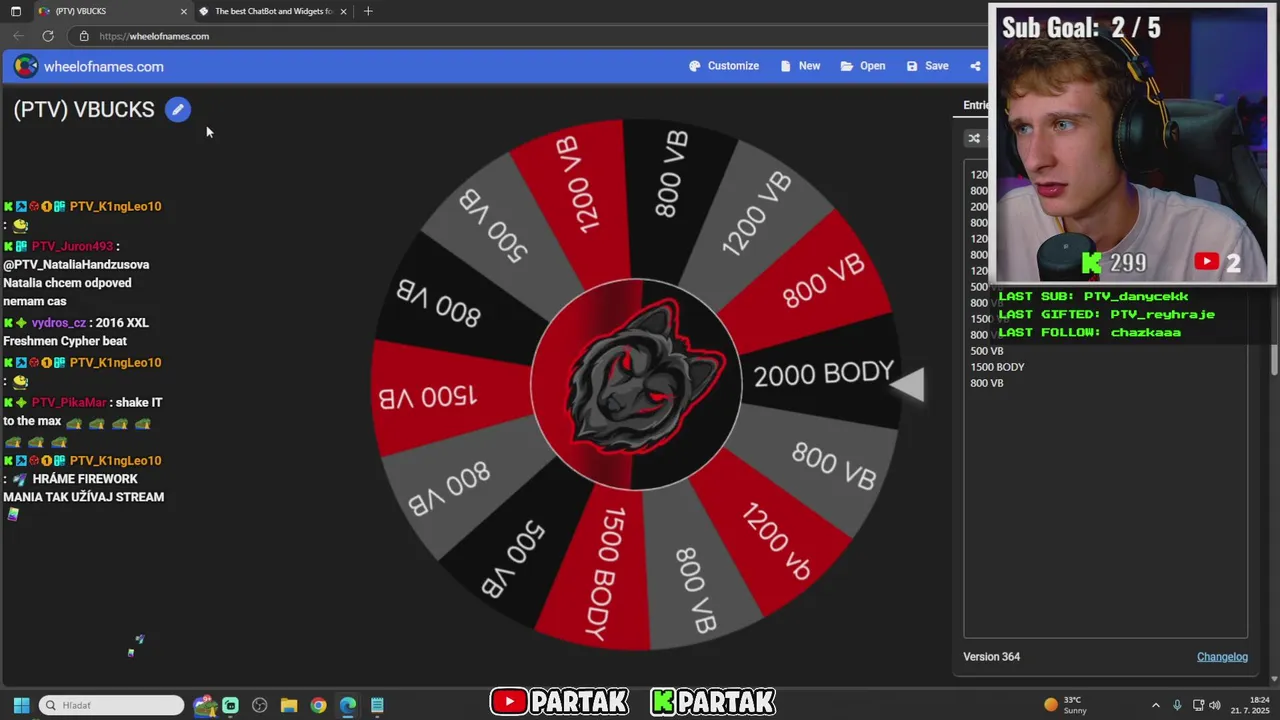Click the Version 364 label

tap(991, 657)
